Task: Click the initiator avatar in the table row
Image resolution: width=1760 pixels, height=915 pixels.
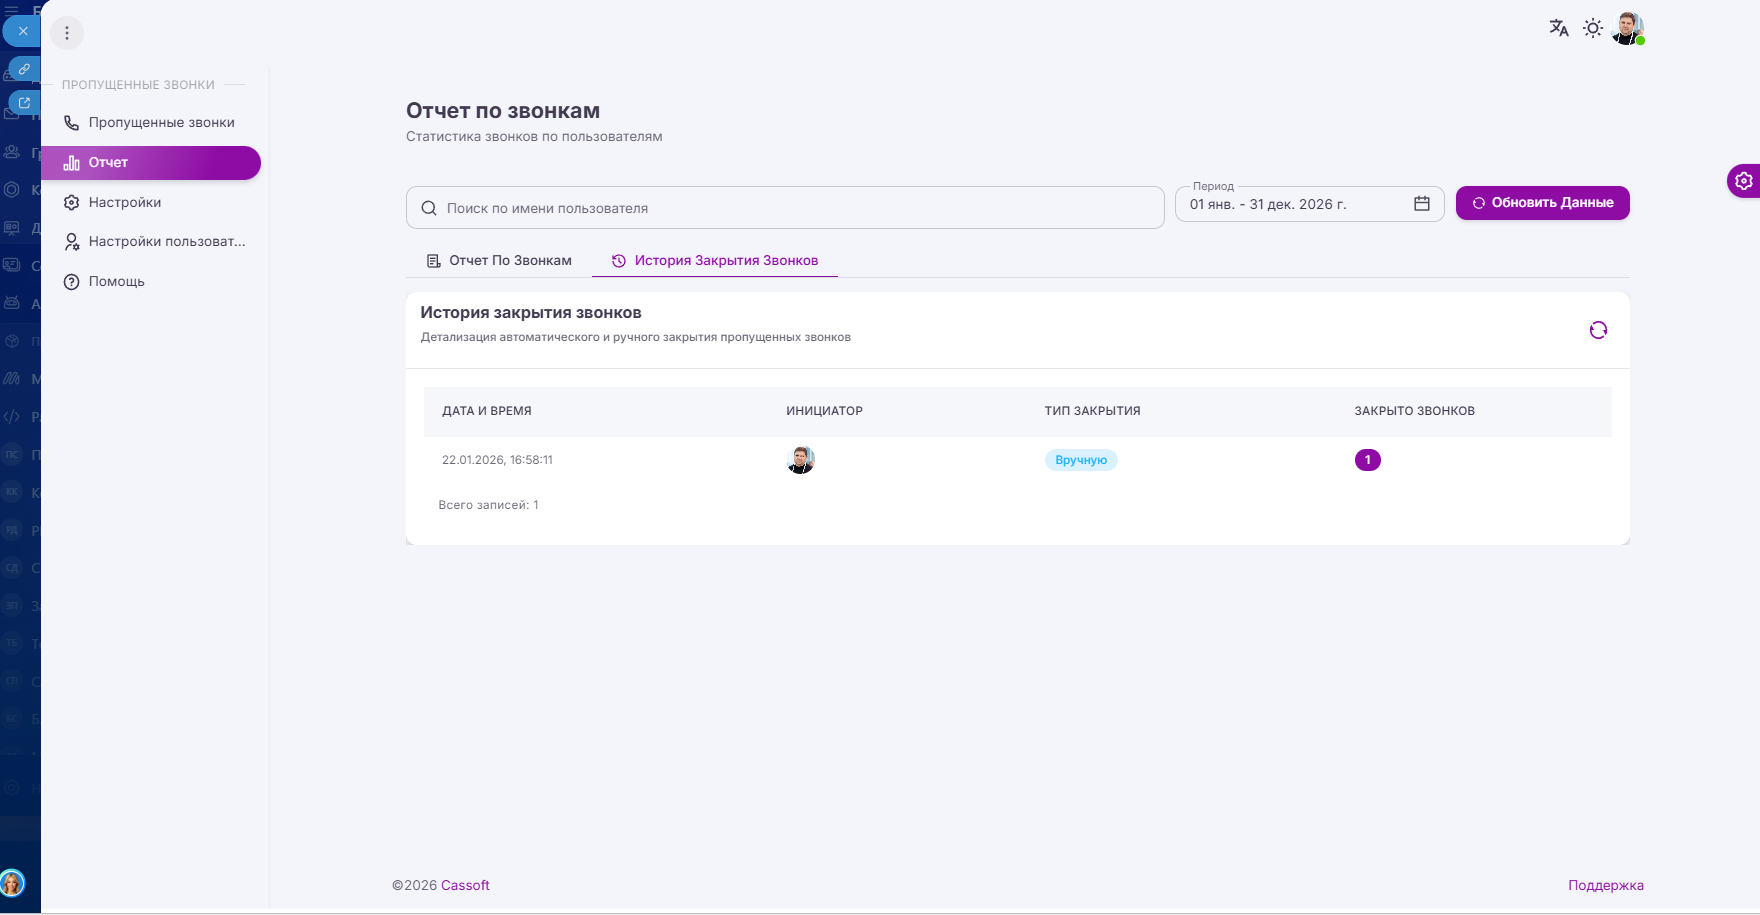Action: (800, 460)
